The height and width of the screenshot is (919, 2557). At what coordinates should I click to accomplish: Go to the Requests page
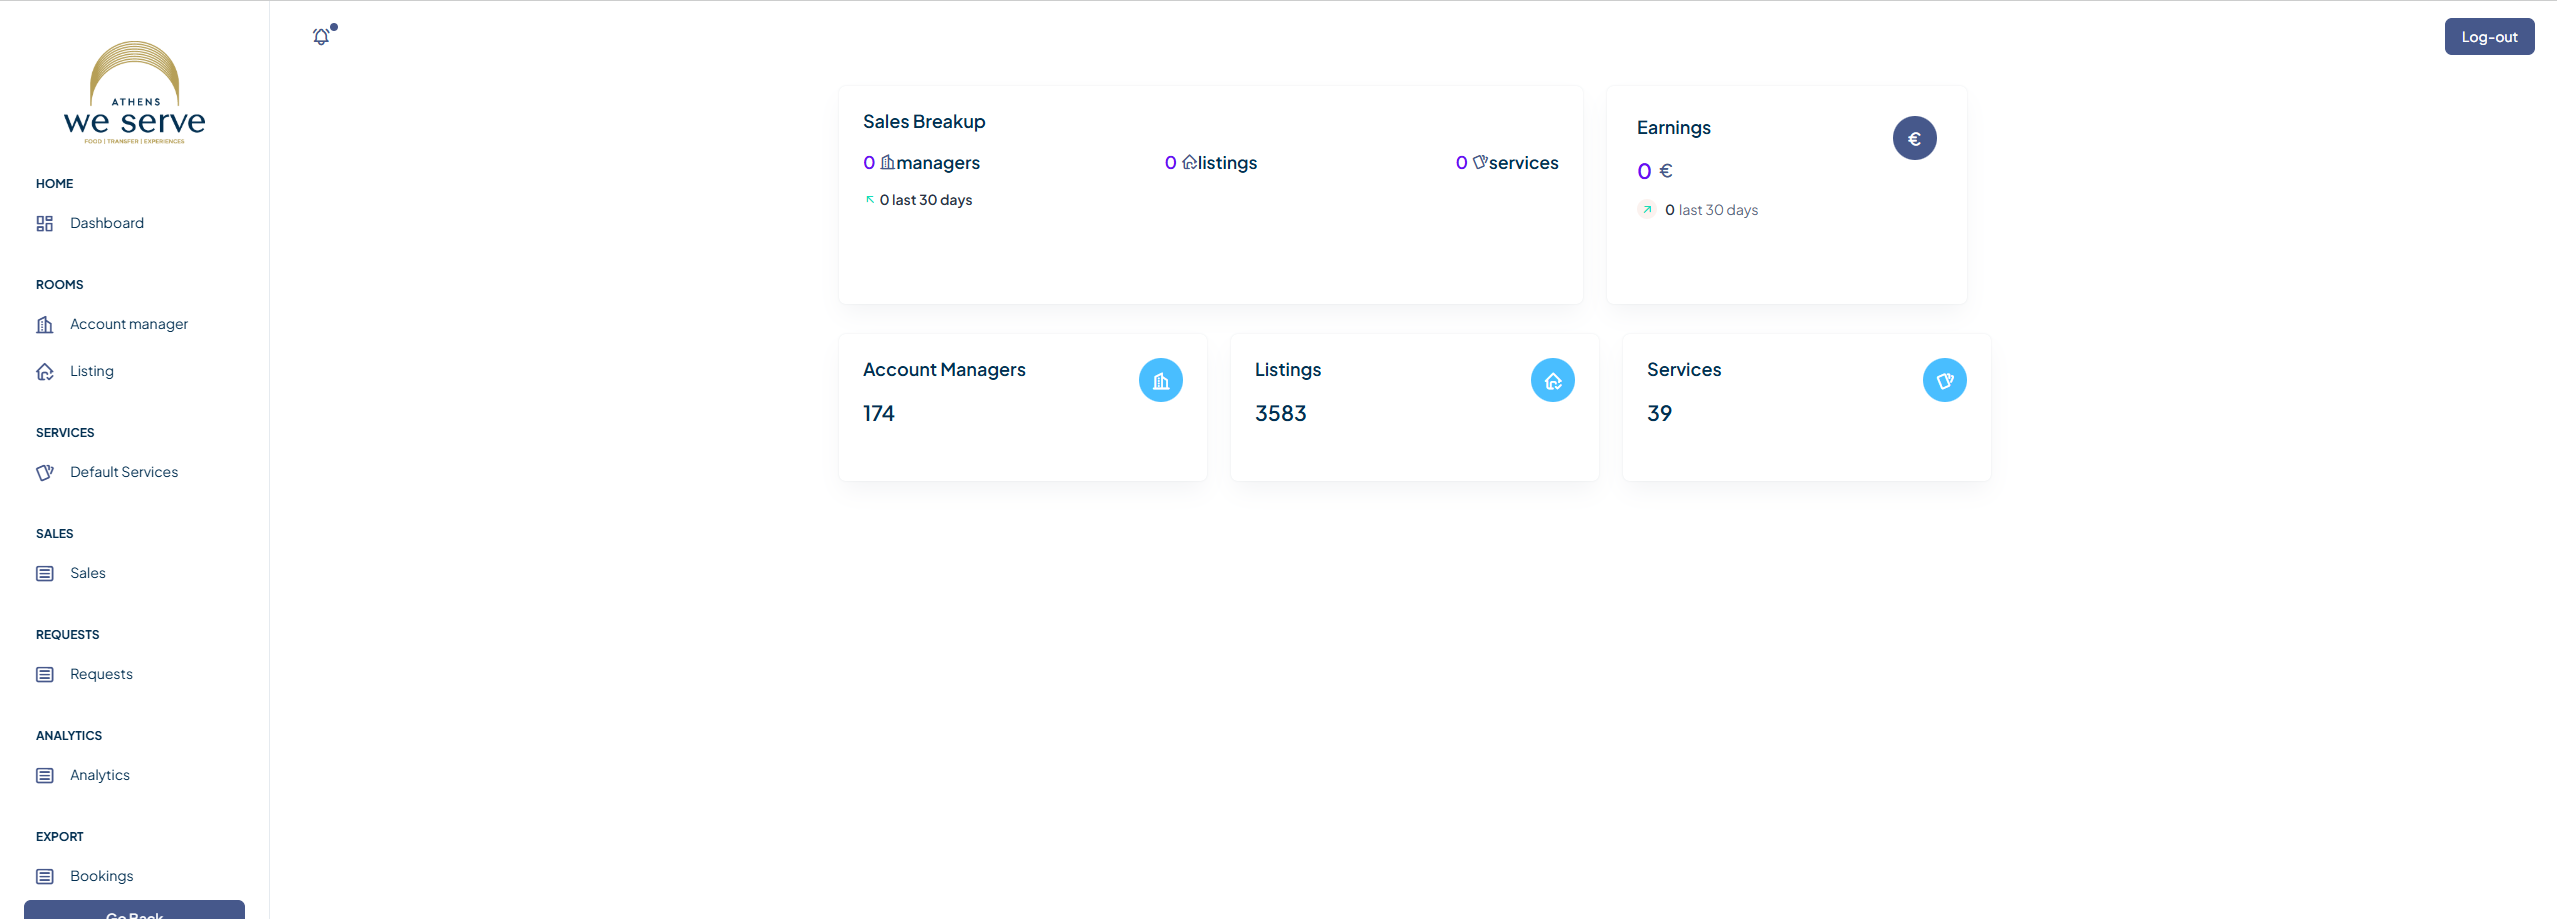[101, 674]
